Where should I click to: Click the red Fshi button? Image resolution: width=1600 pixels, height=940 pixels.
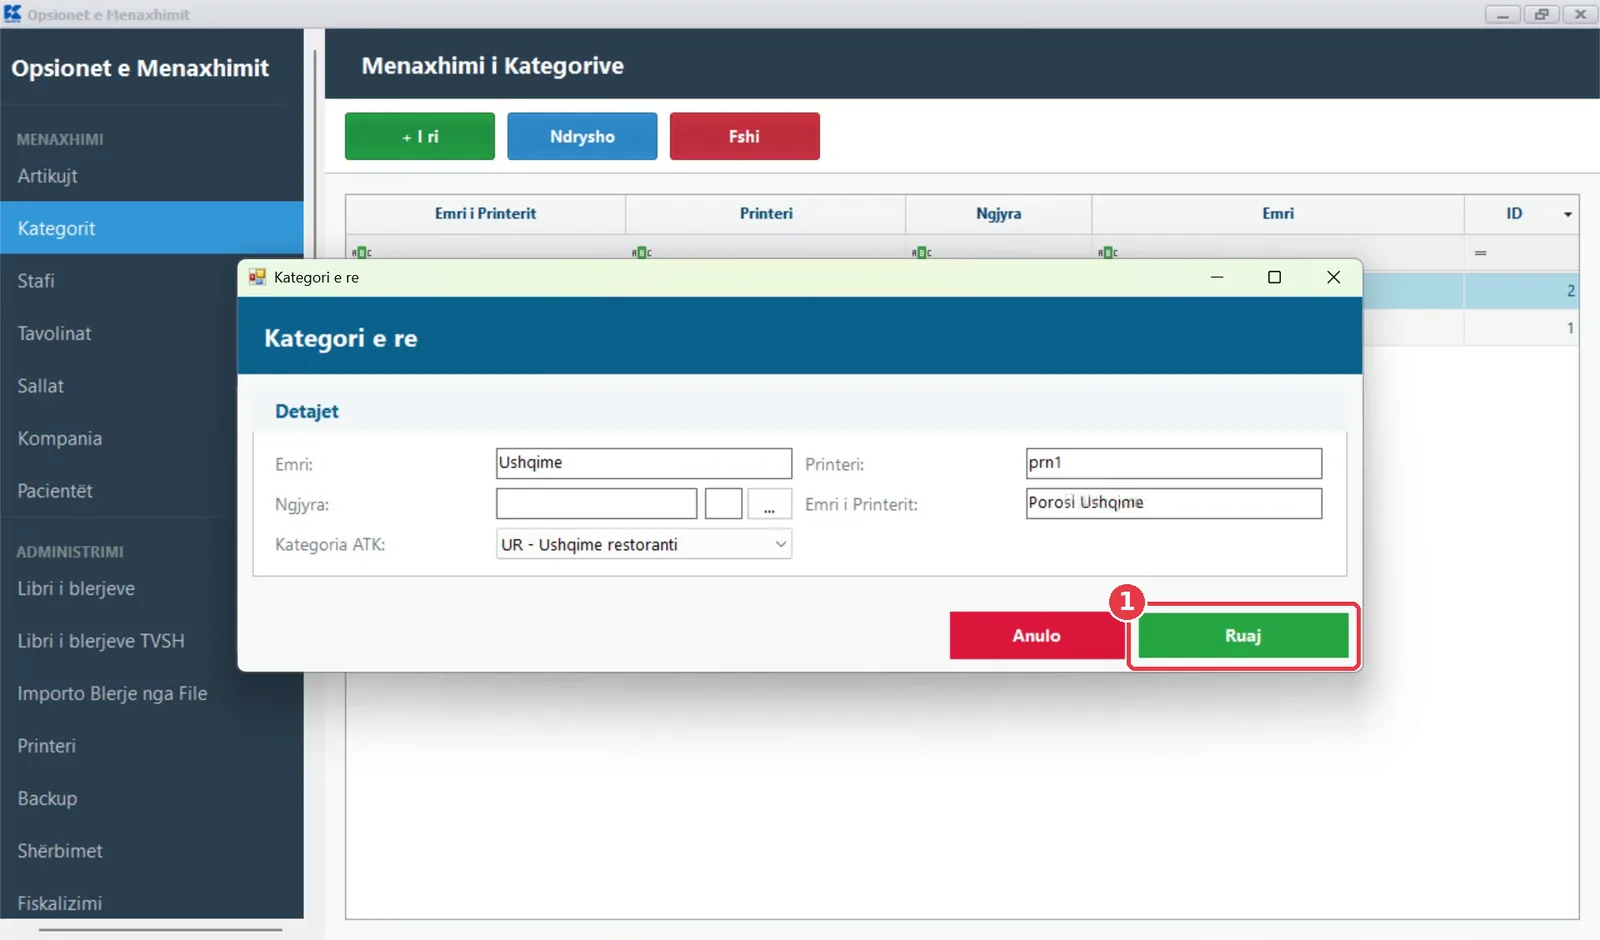pos(745,136)
